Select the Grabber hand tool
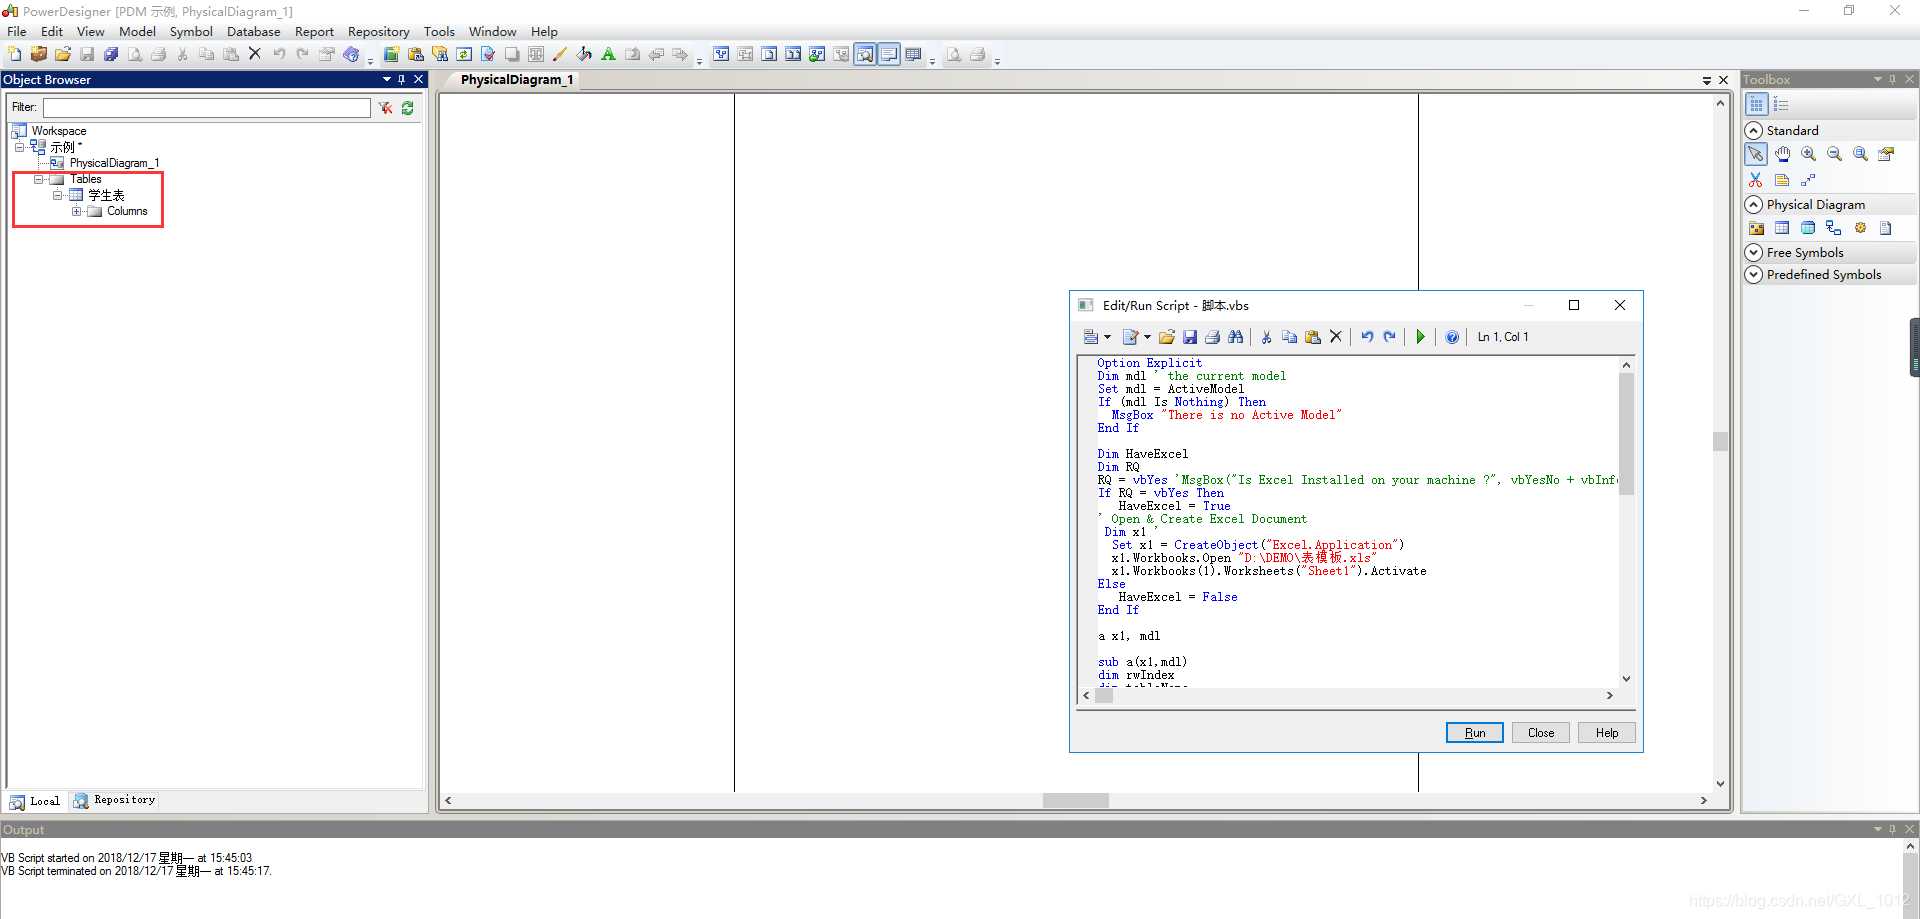The height and width of the screenshot is (919, 1920). pyautogui.click(x=1782, y=154)
